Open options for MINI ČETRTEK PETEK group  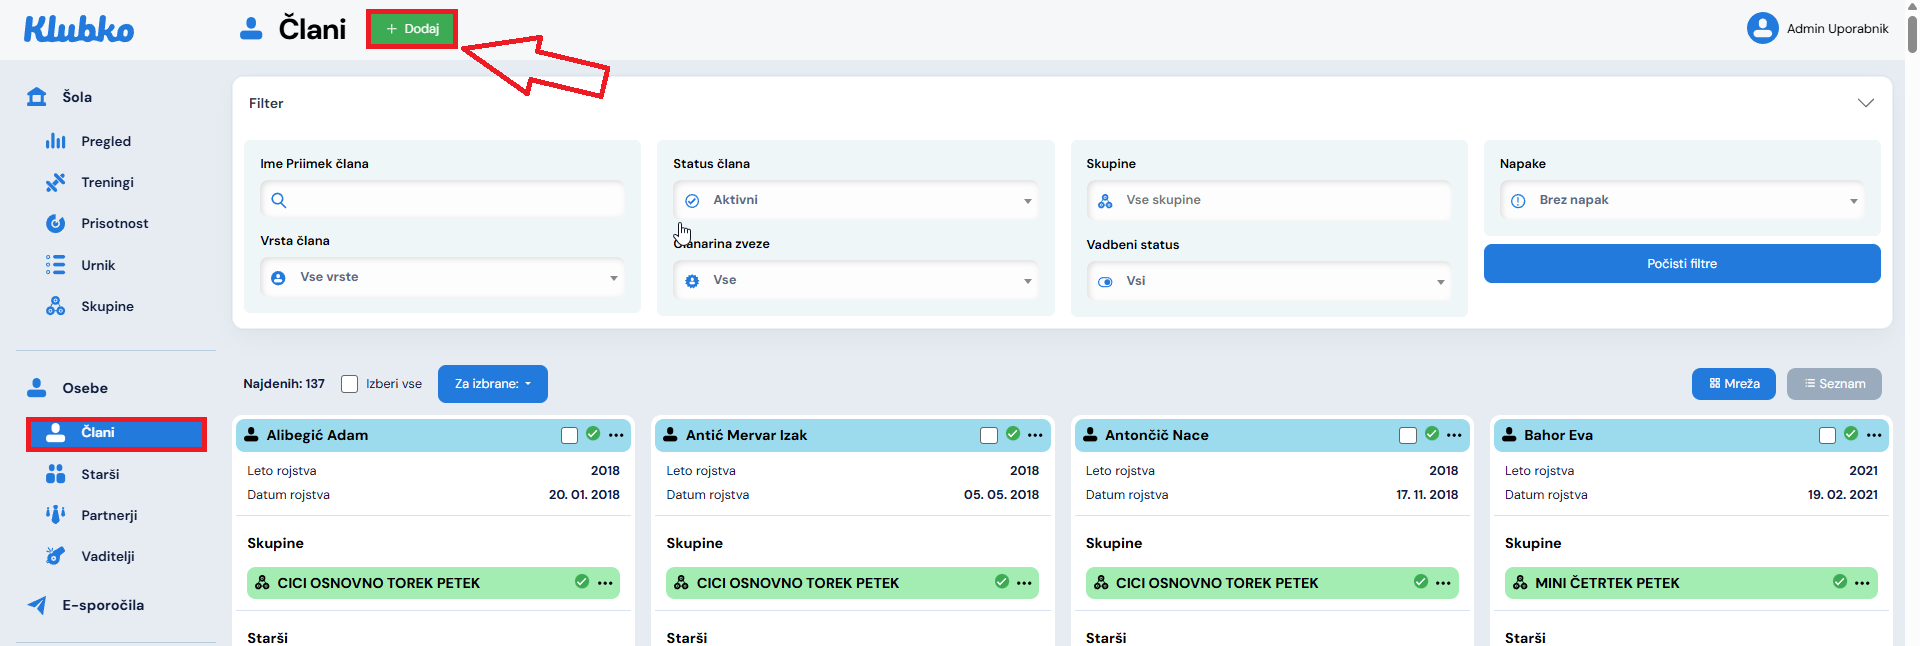(1862, 583)
